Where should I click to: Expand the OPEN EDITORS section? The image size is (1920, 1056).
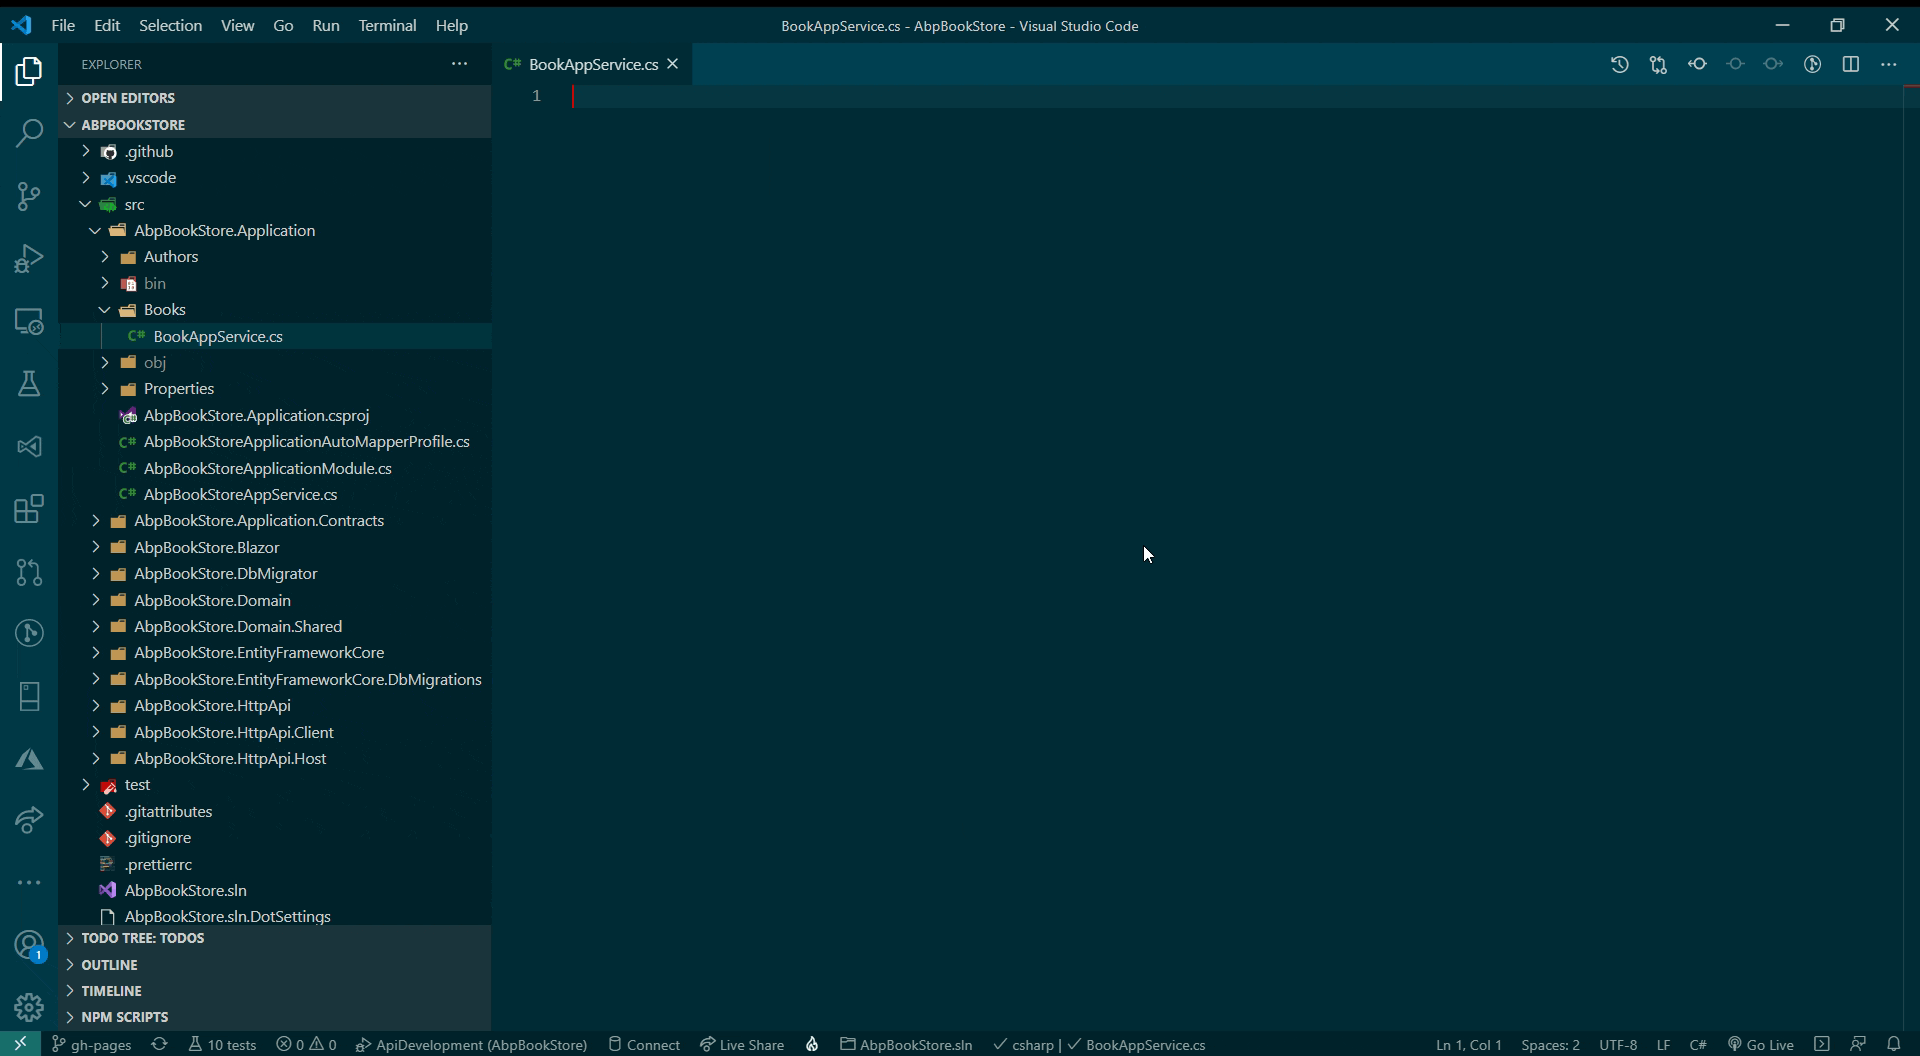coord(275,98)
